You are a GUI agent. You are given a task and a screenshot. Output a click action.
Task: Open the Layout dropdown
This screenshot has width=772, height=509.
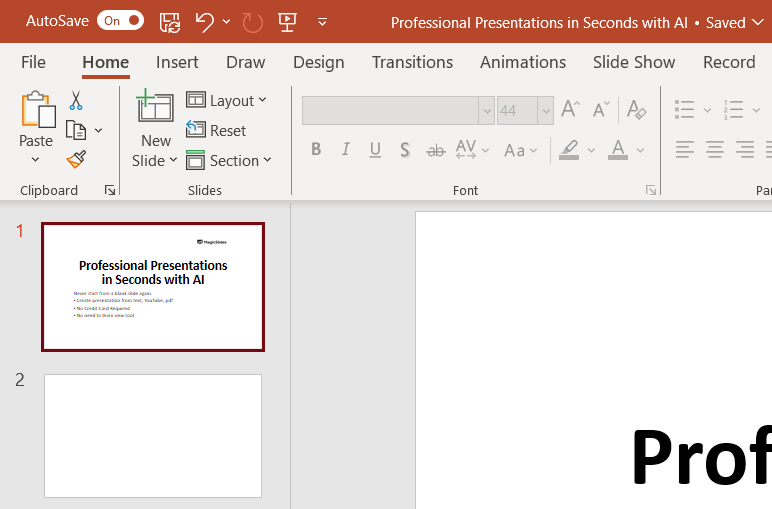[227, 100]
